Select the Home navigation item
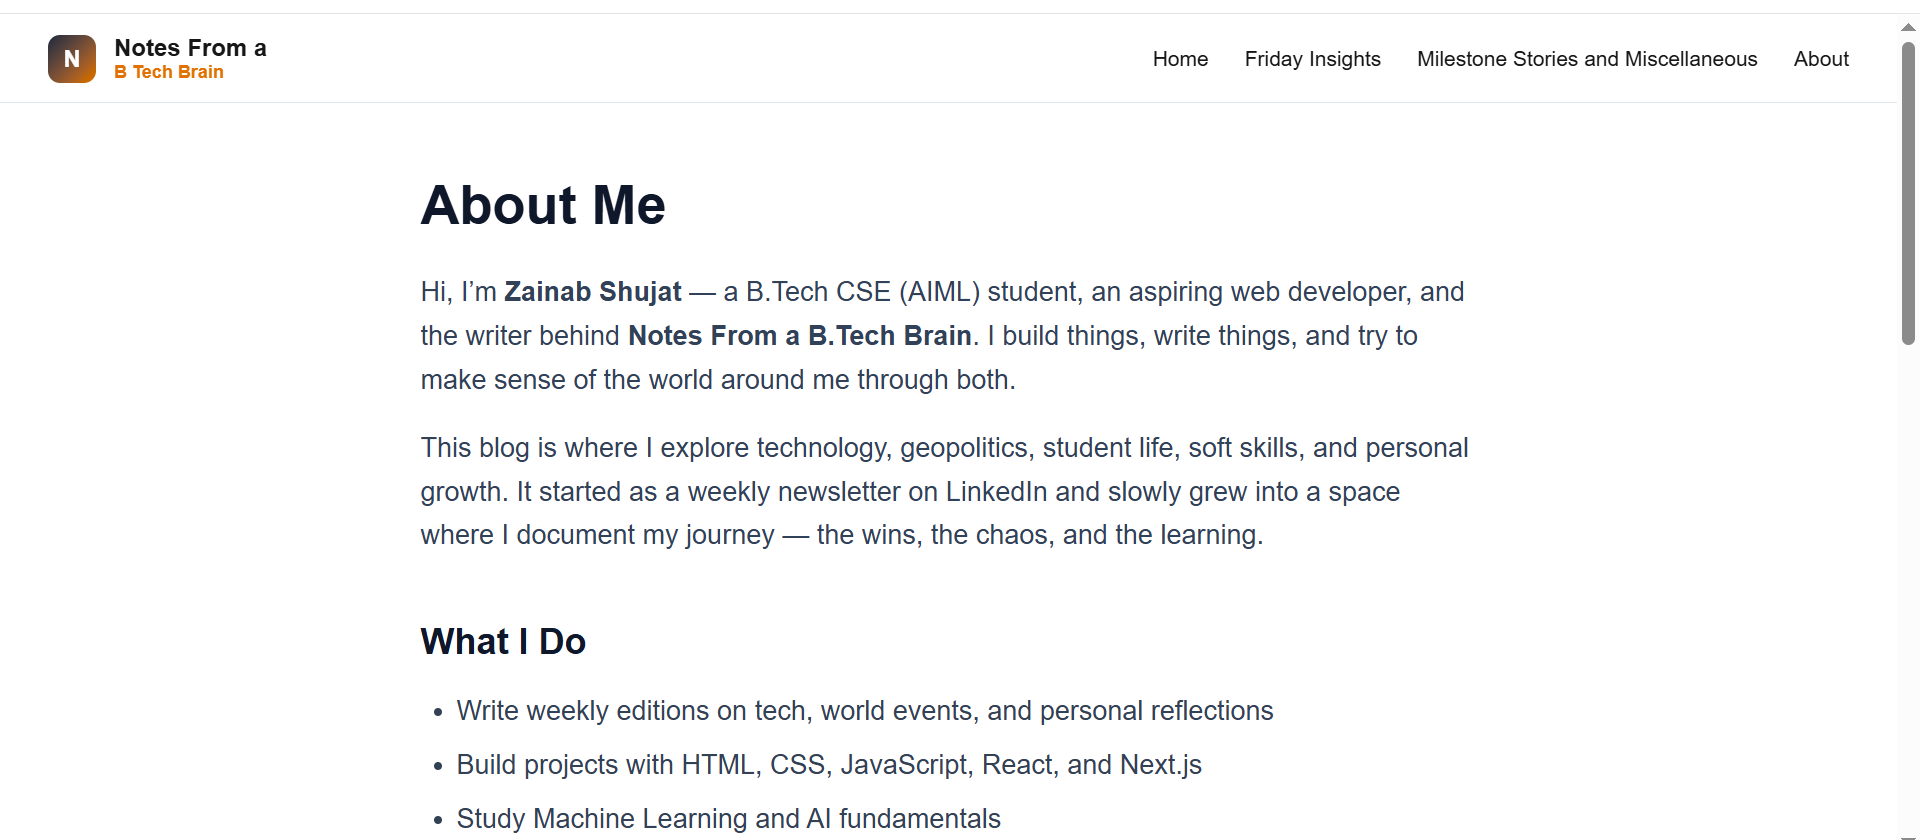The image size is (1920, 840). 1180,59
